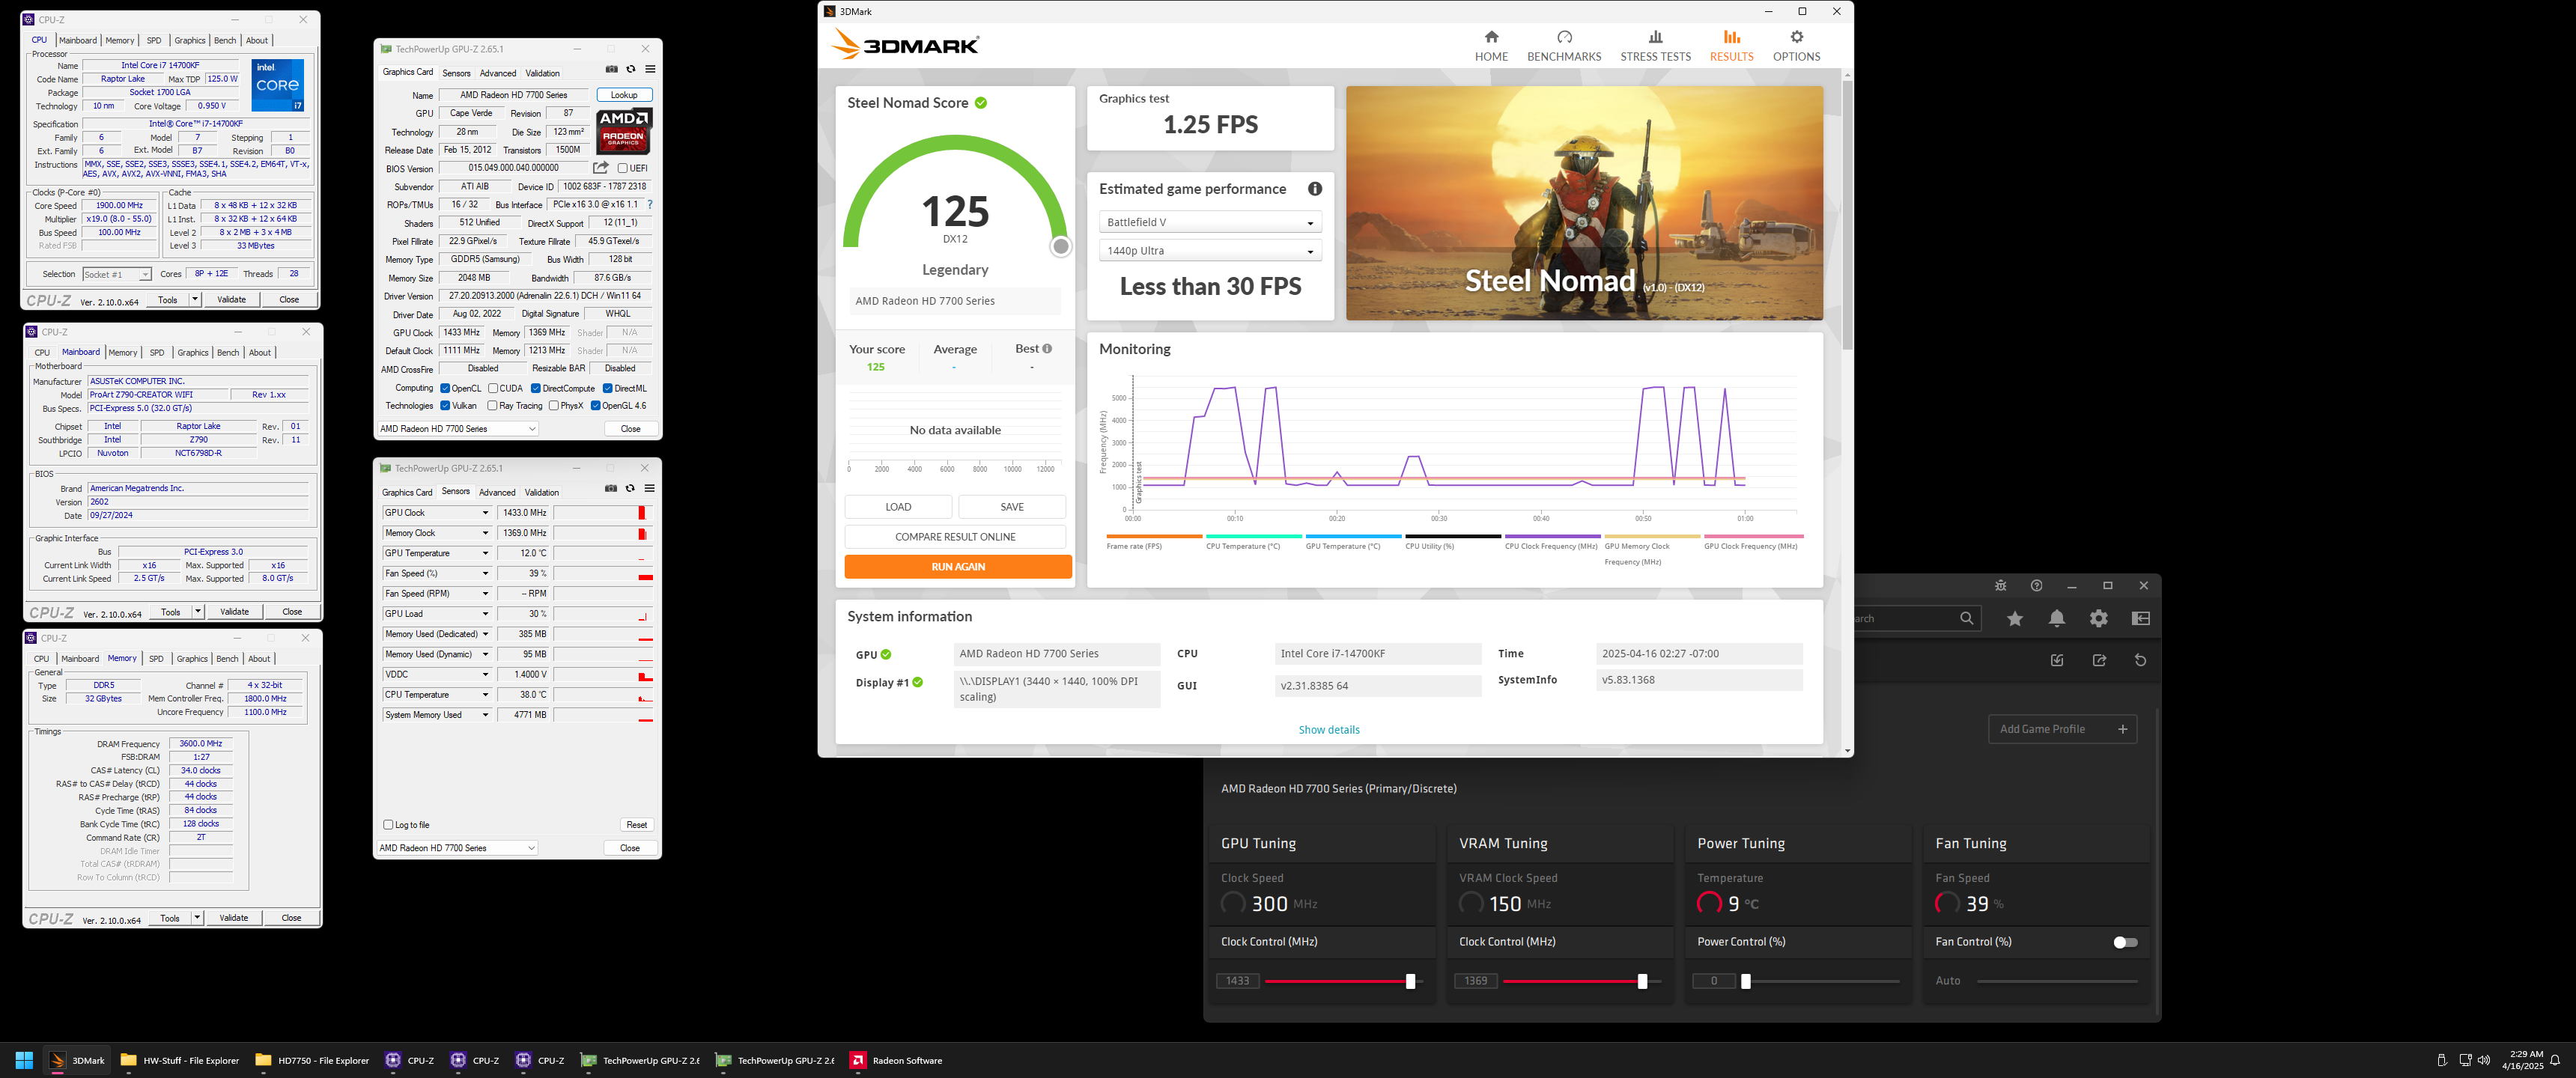Click Add Game Profile in Radeon Software
The image size is (2576, 1078).
point(2062,729)
